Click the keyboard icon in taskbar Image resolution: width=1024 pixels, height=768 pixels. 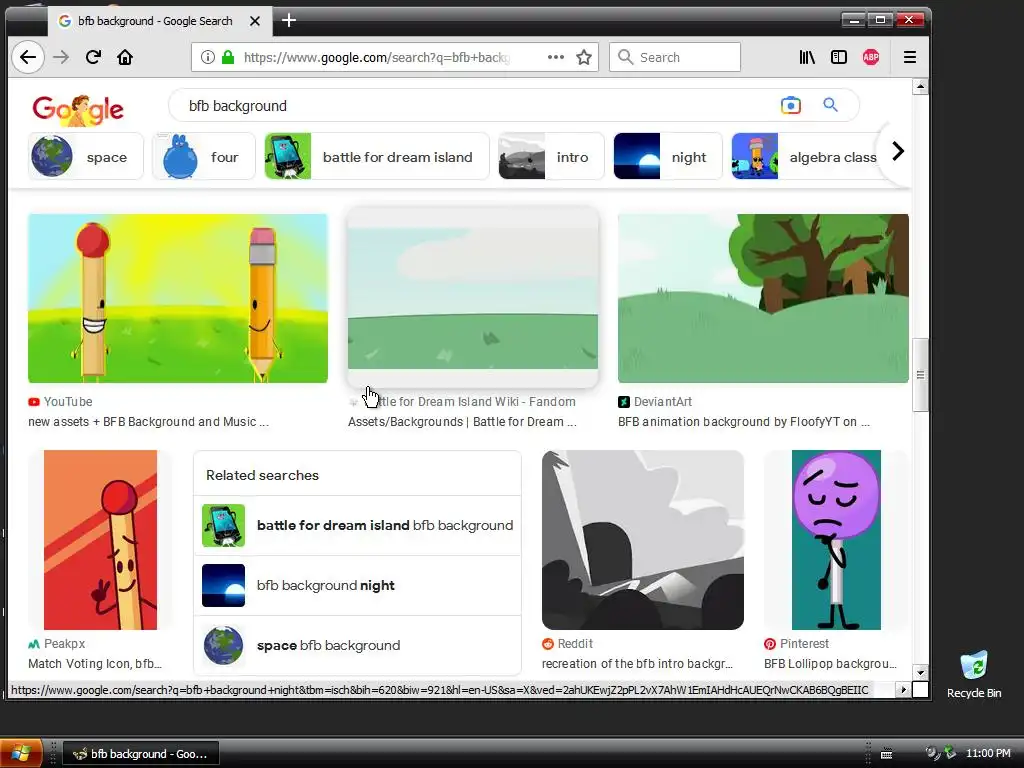(x=886, y=754)
